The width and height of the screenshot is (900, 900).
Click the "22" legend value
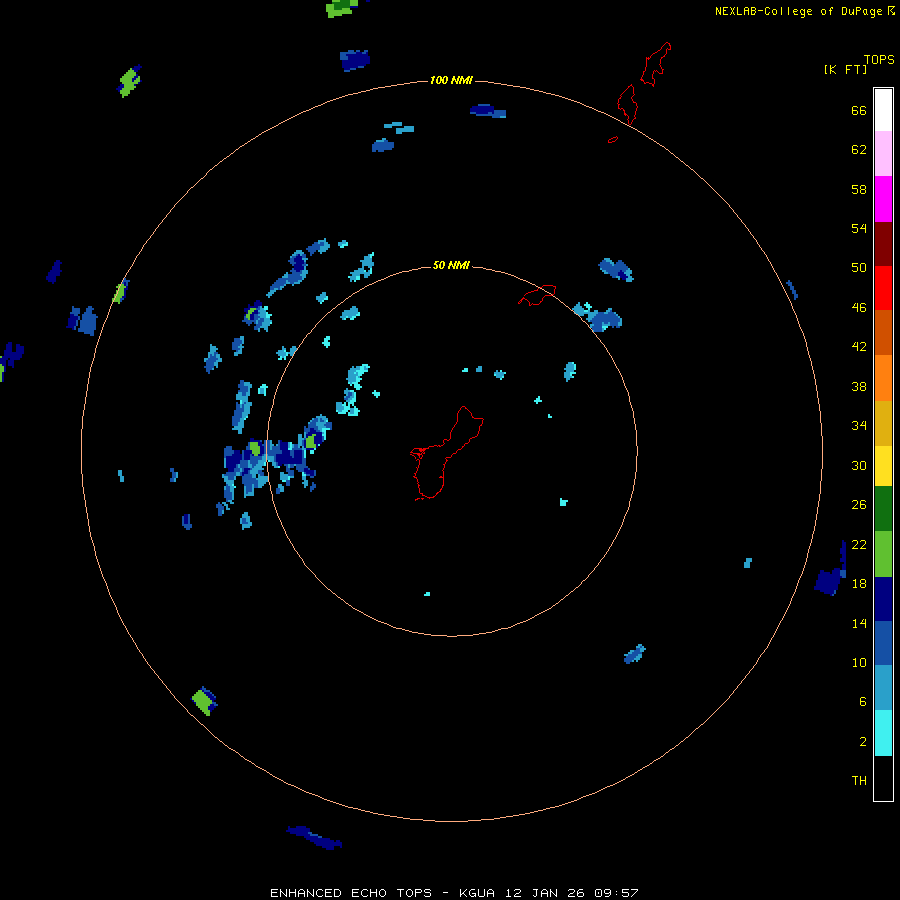(859, 544)
